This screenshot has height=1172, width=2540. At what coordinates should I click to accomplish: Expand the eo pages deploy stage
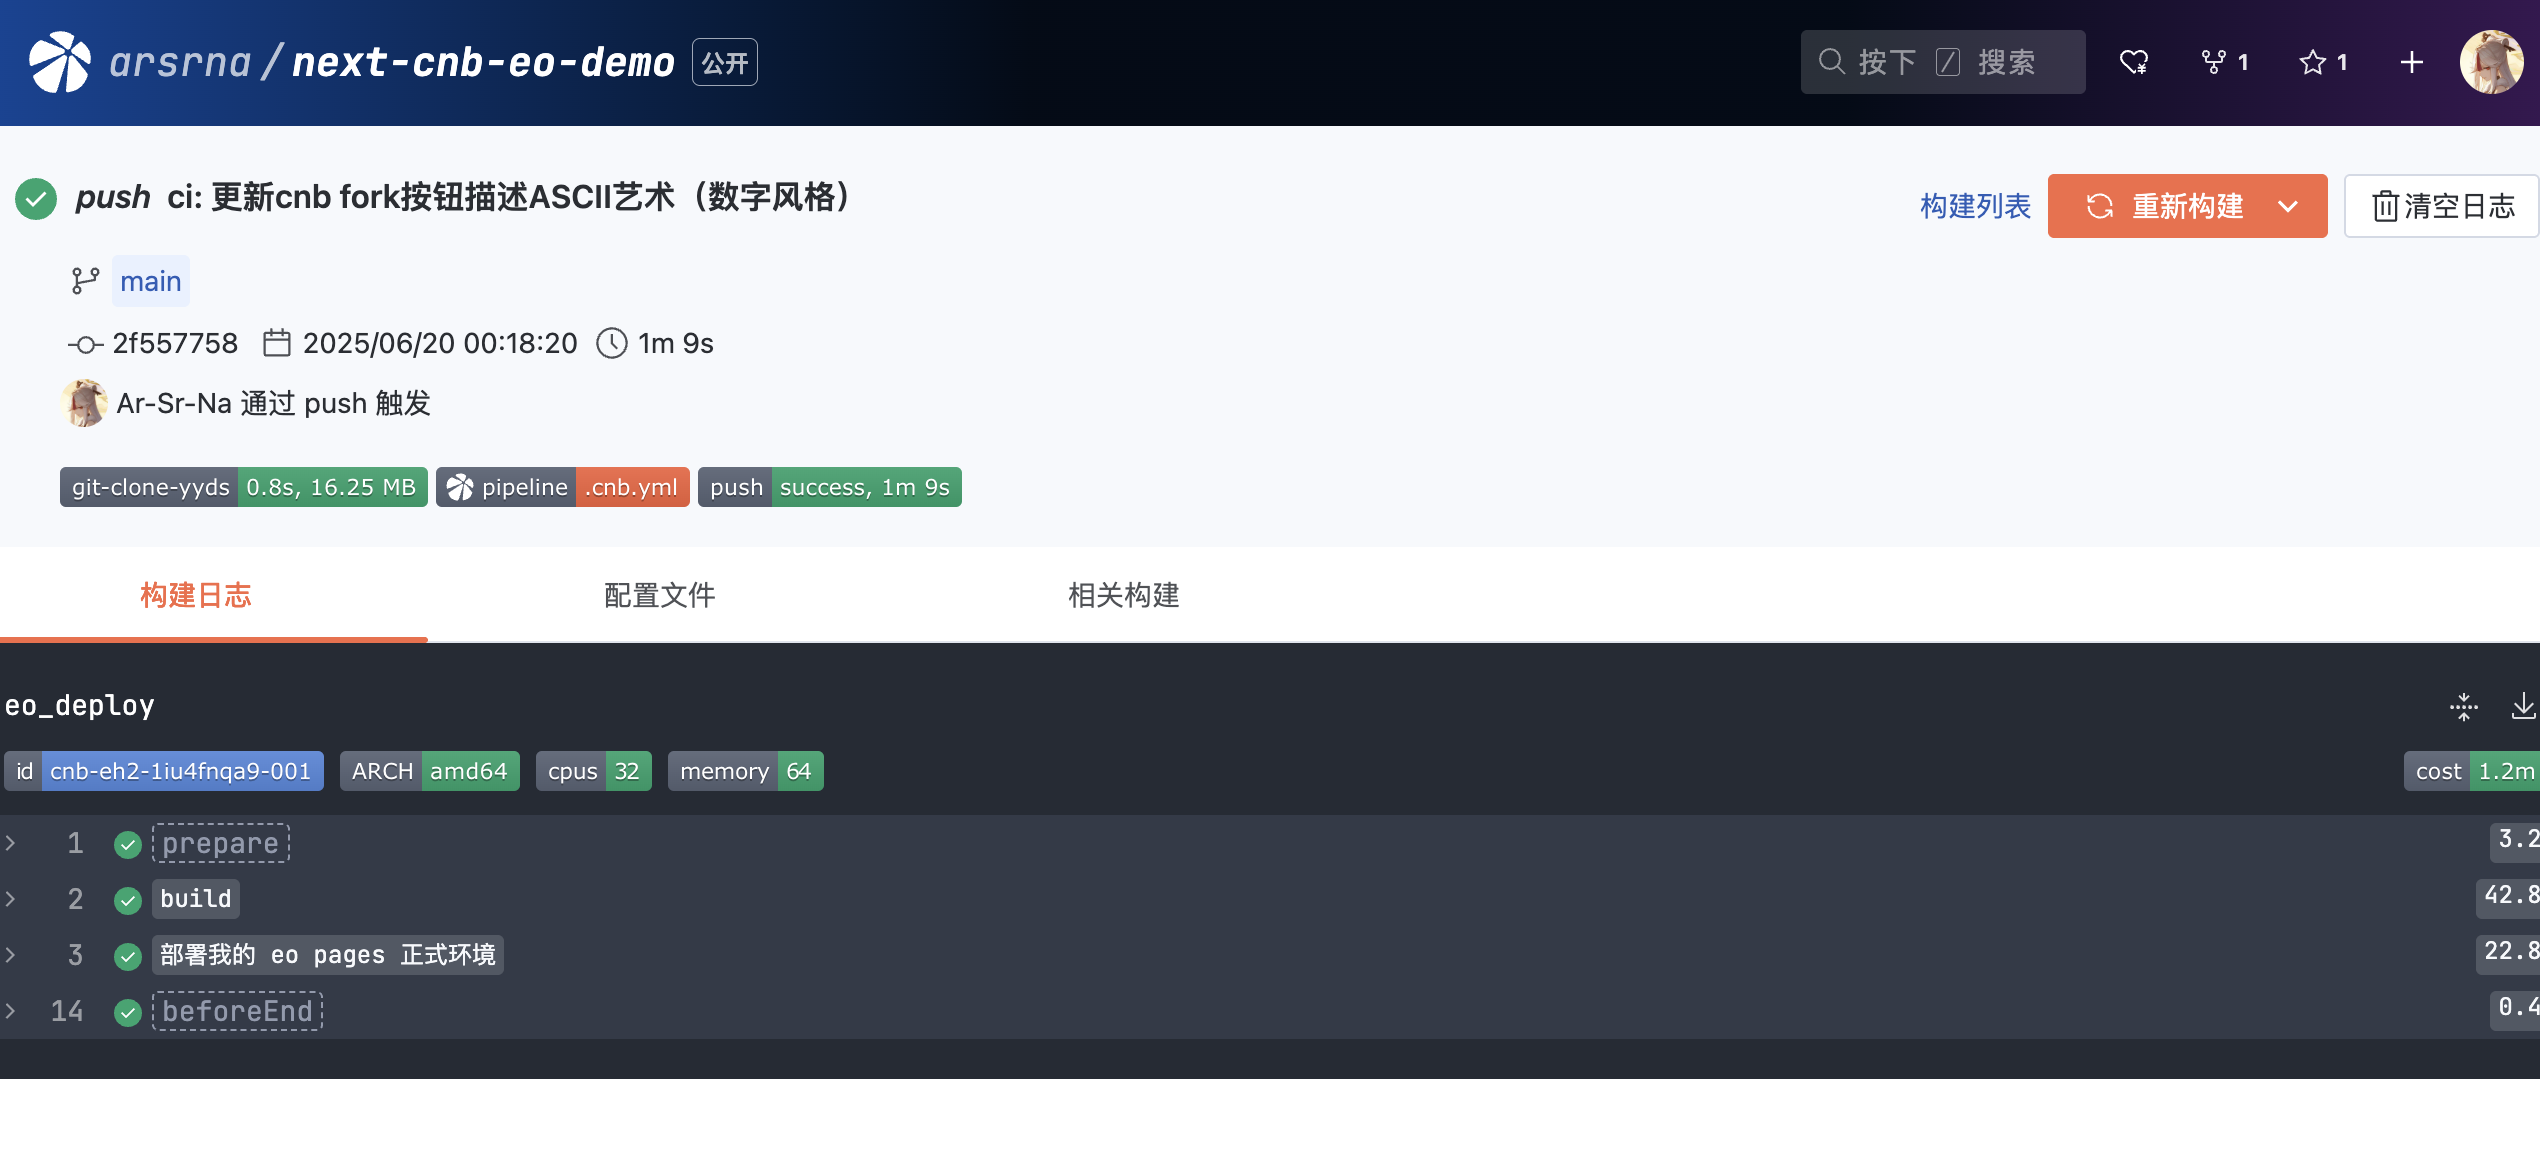[x=327, y=955]
